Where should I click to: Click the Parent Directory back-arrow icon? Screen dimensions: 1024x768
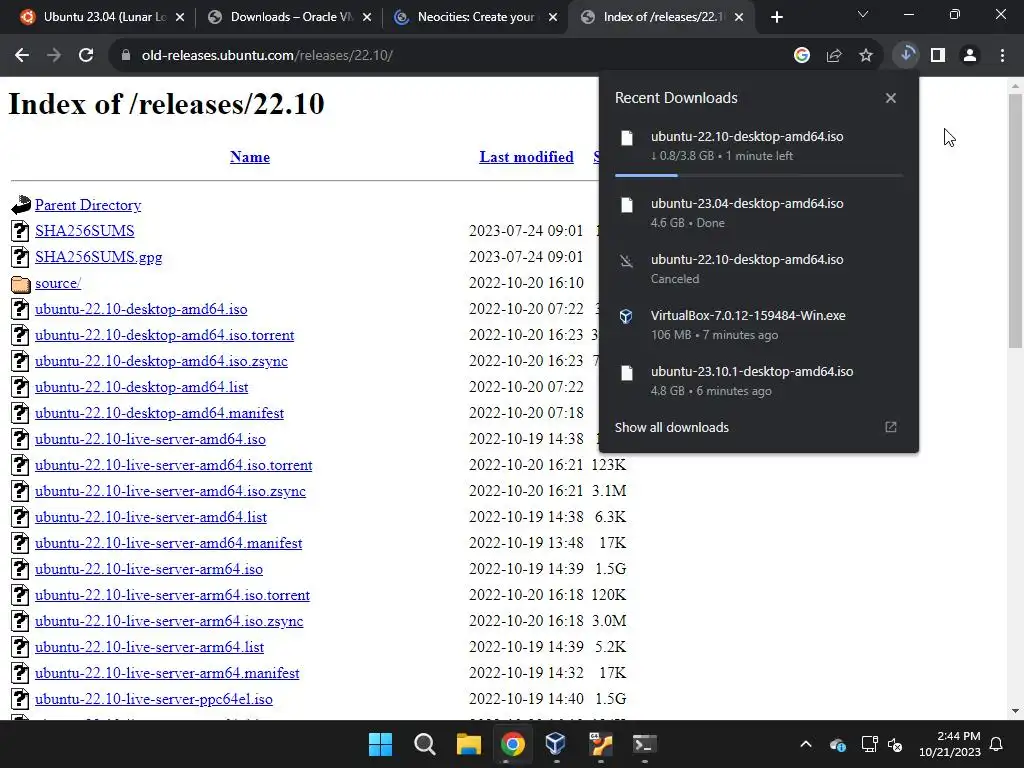tap(21, 205)
